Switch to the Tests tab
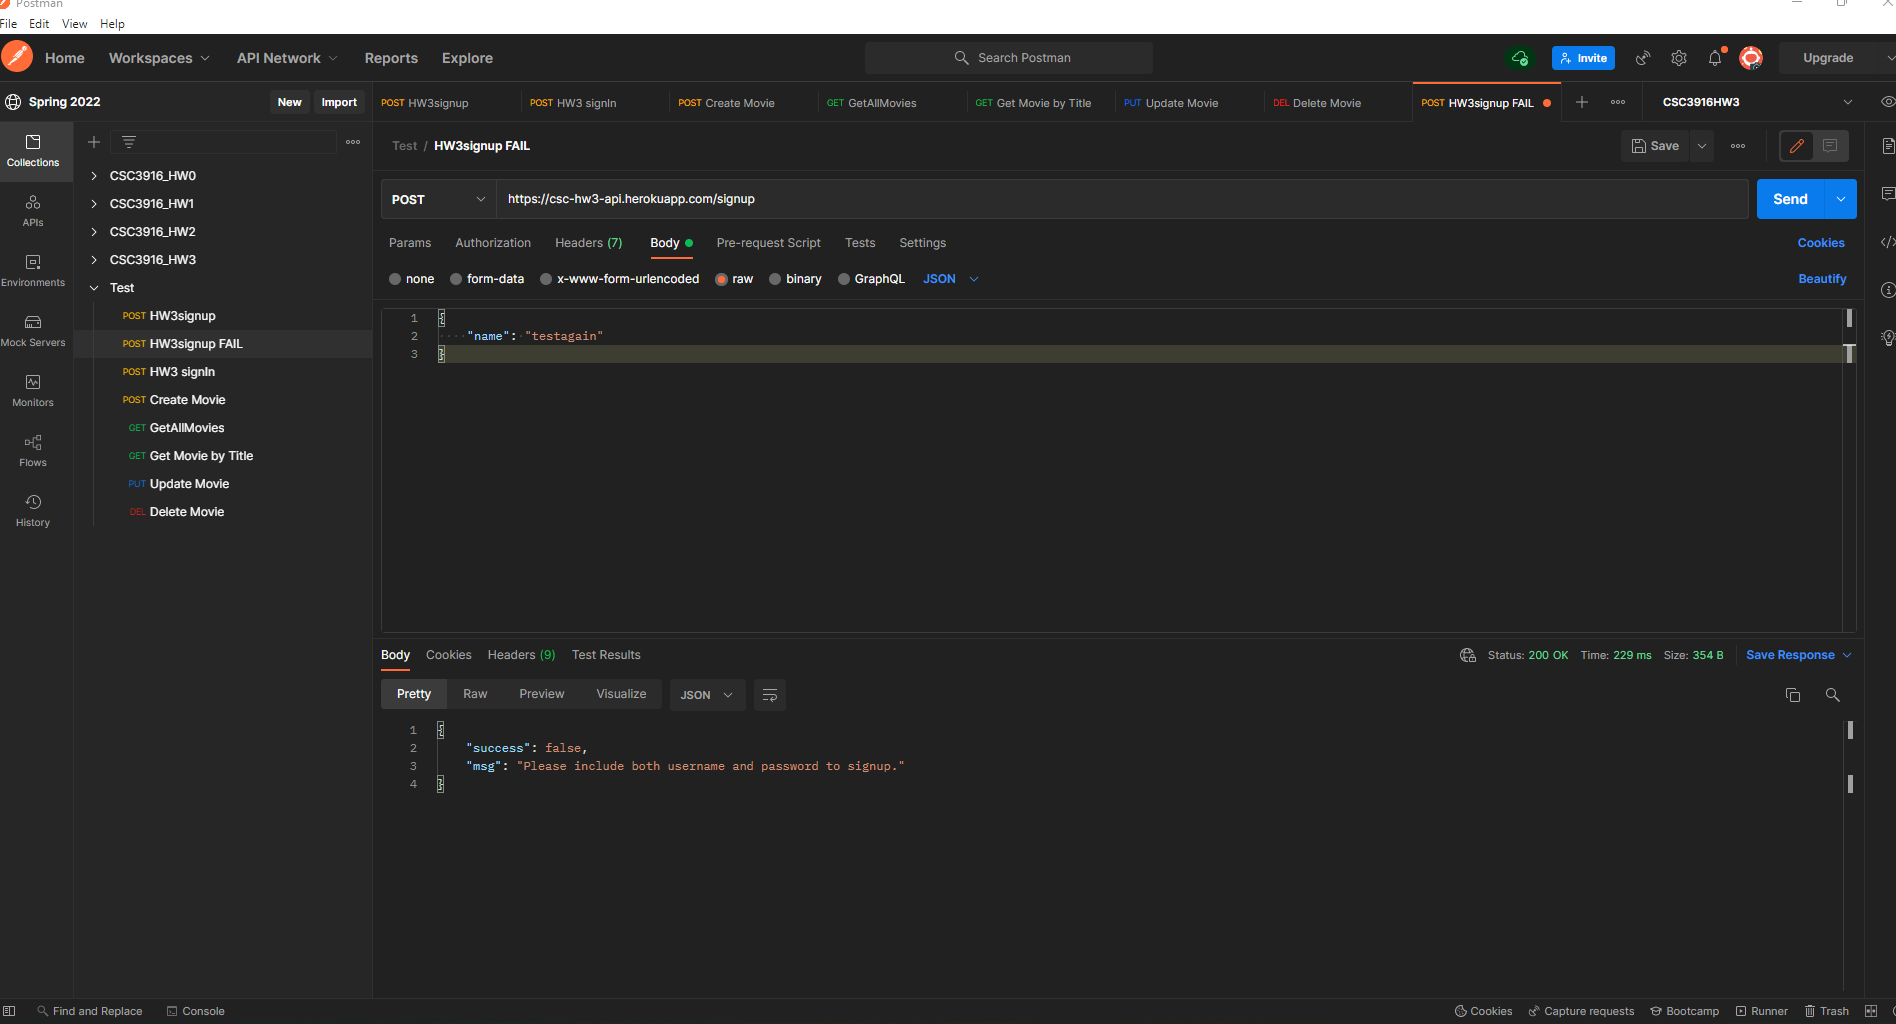This screenshot has width=1896, height=1024. pyautogui.click(x=859, y=243)
